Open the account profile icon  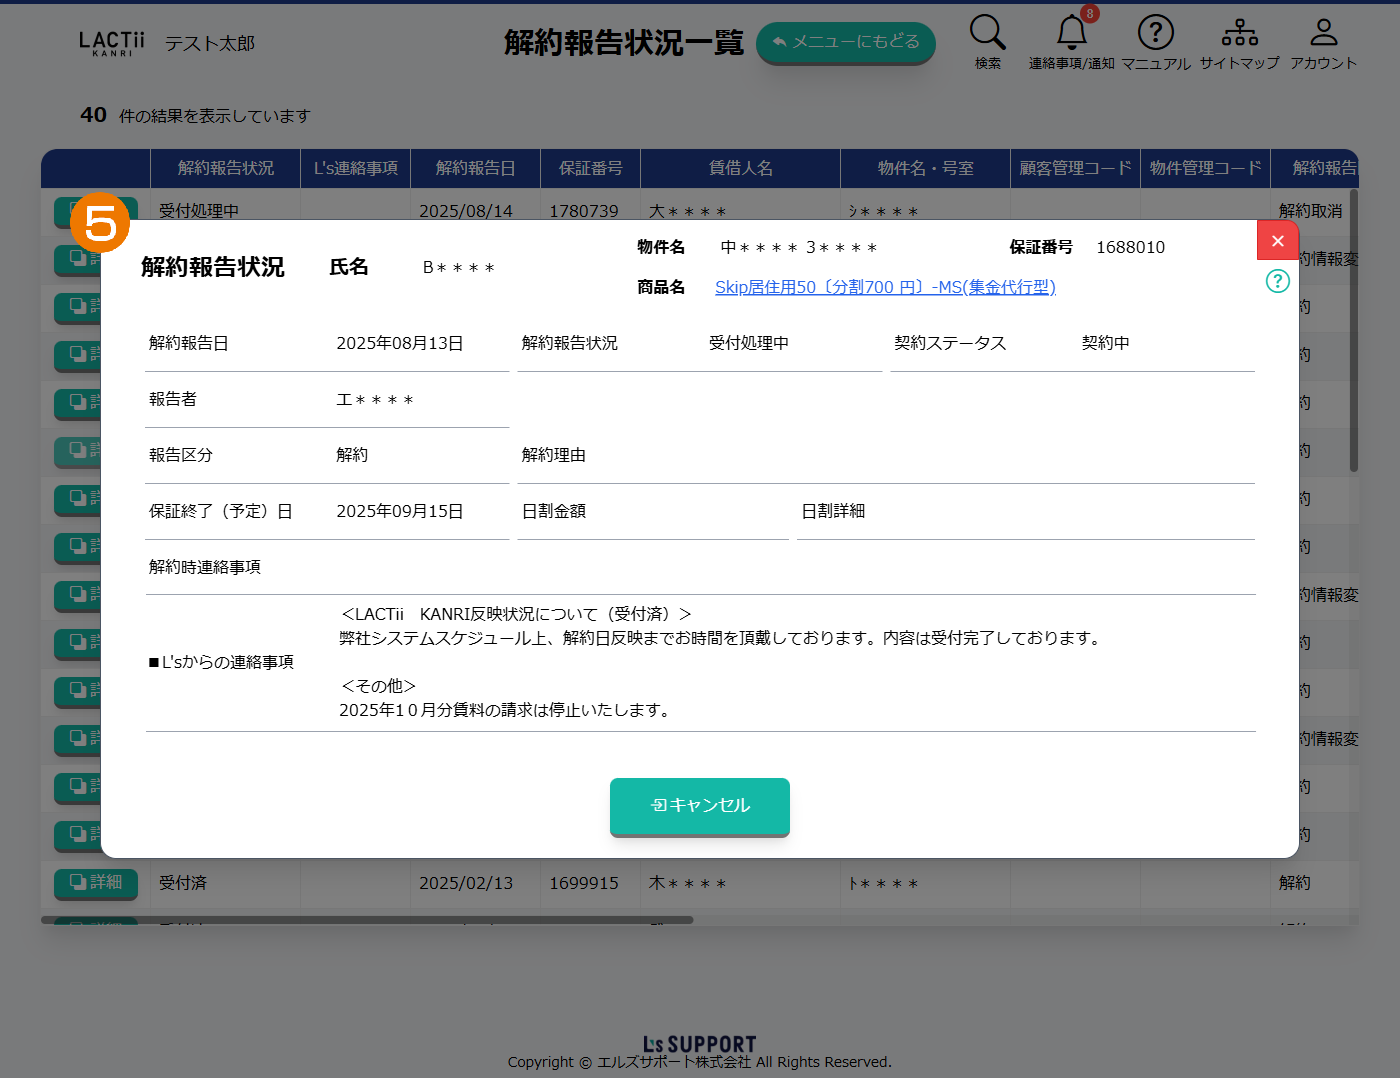click(x=1323, y=33)
